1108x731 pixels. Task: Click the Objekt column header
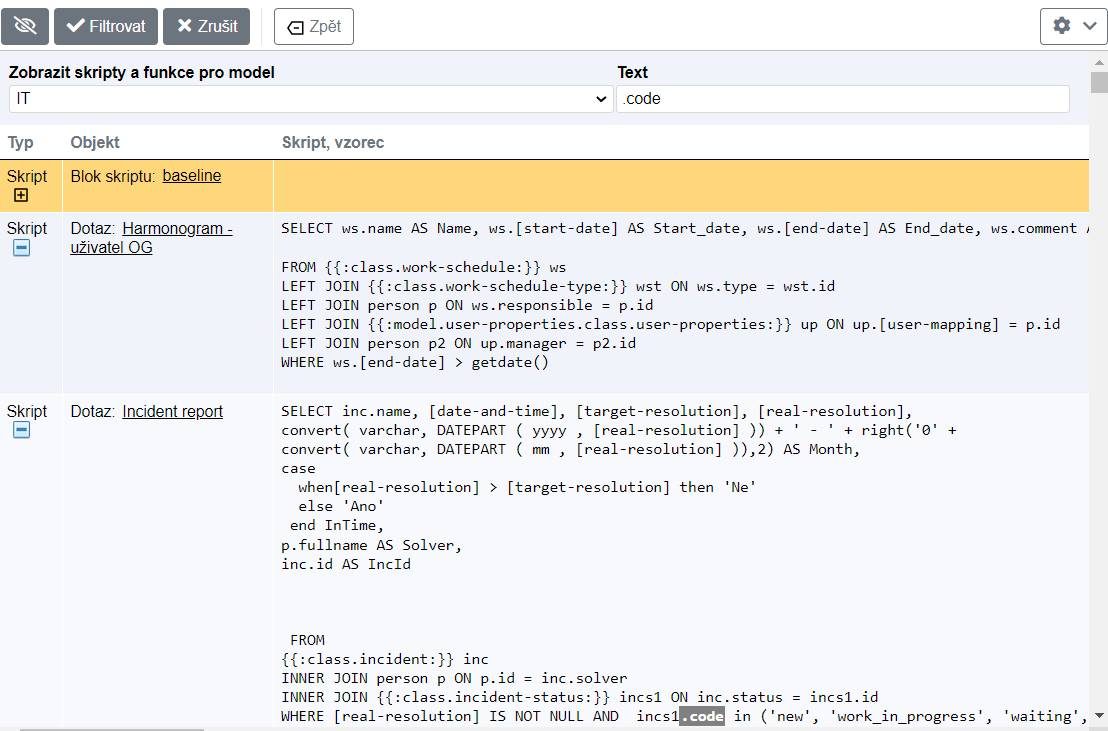95,143
